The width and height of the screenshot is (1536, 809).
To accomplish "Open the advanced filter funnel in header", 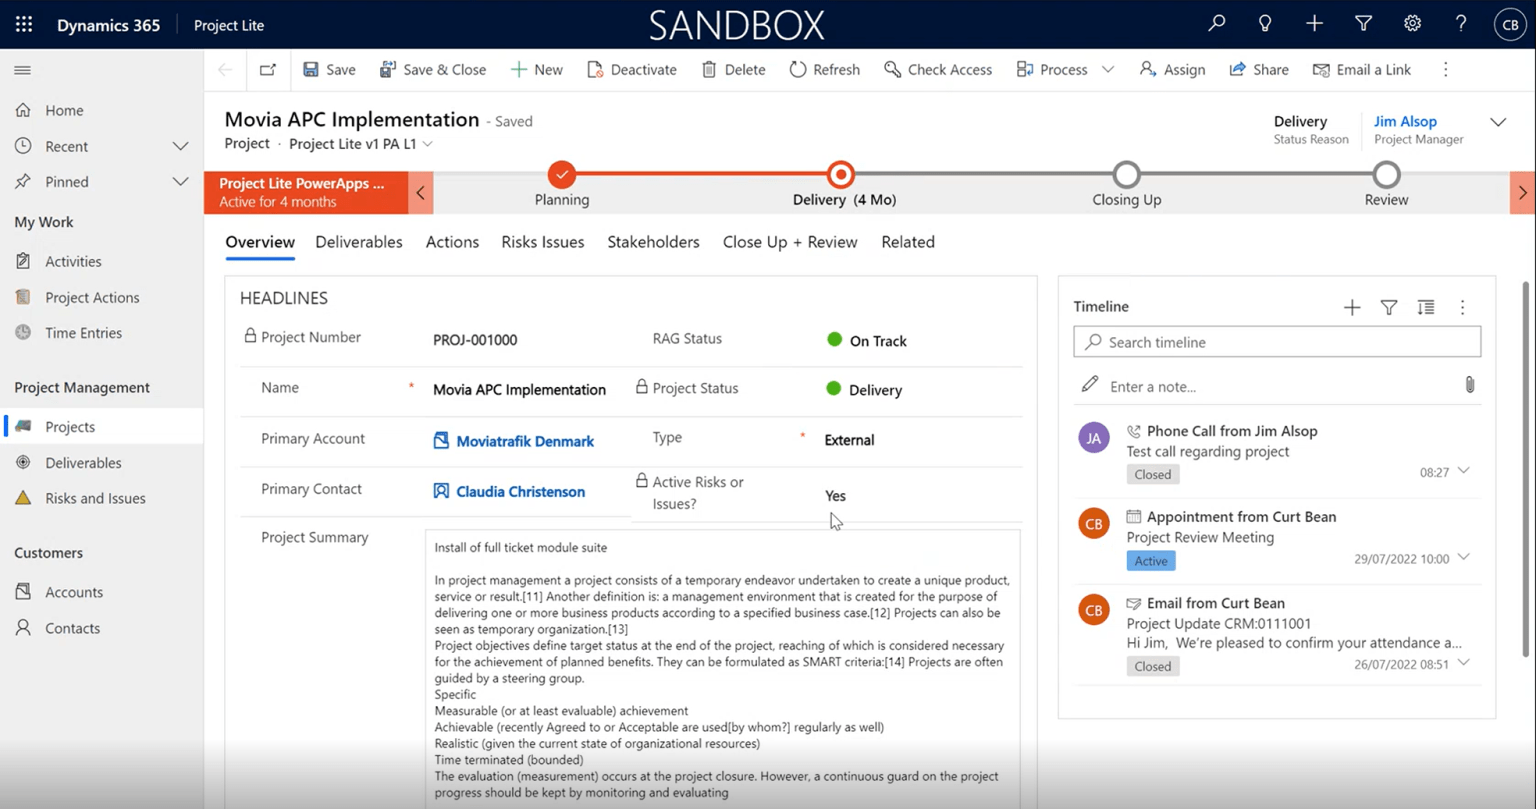I will point(1363,24).
